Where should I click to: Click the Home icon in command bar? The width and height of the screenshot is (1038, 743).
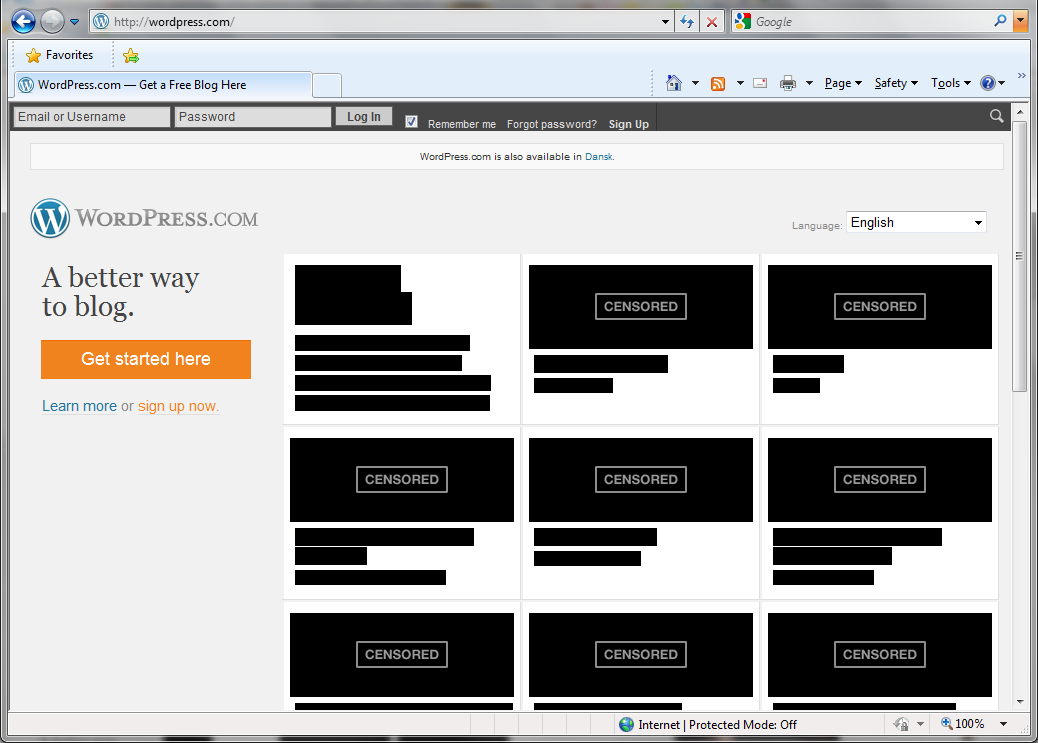674,83
